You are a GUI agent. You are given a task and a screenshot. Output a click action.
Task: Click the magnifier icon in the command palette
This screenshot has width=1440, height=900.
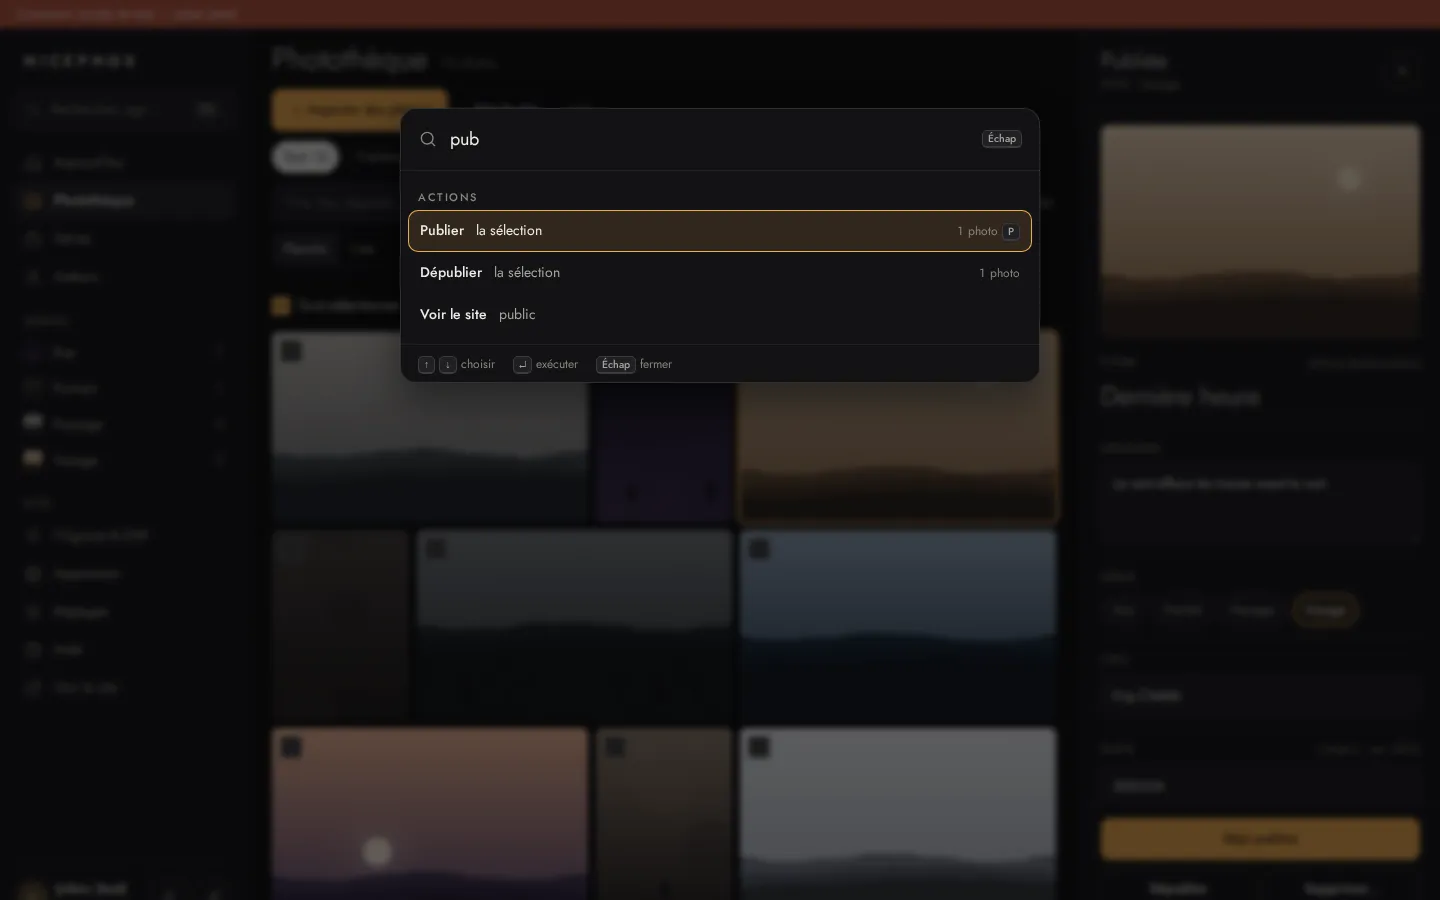coord(428,139)
